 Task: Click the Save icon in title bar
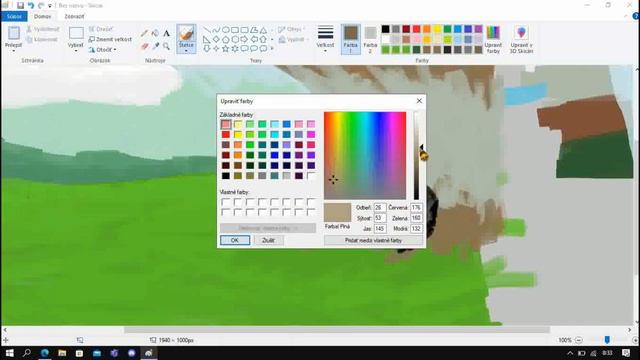coord(20,5)
